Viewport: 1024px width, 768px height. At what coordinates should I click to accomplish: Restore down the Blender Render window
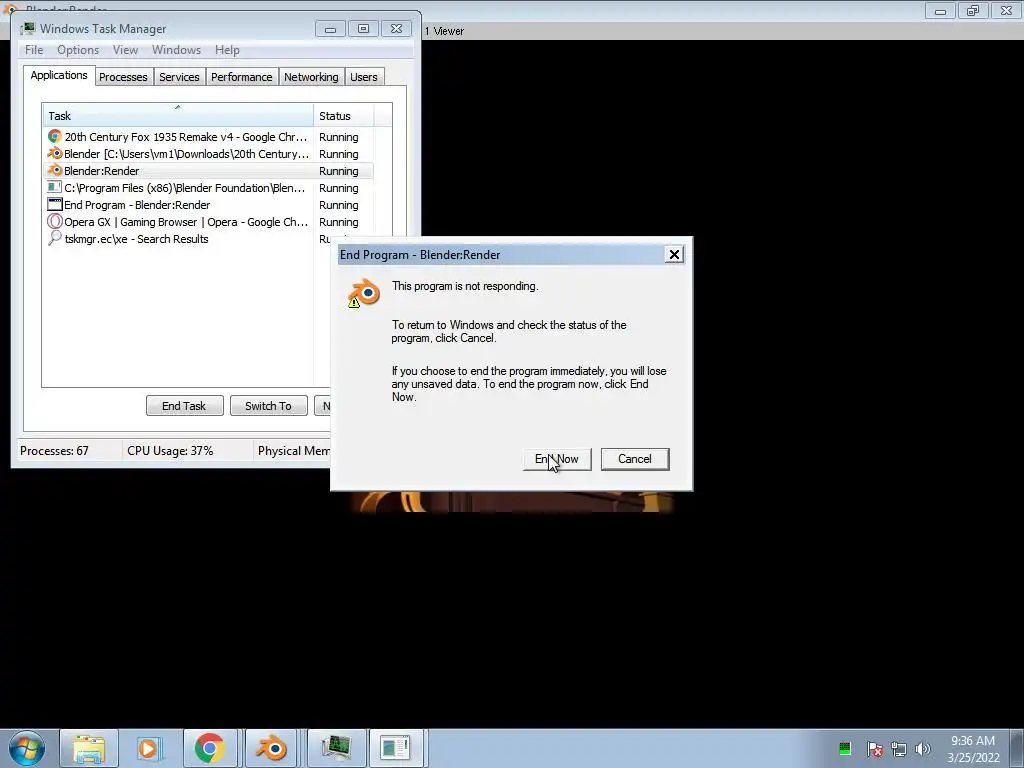click(x=972, y=10)
